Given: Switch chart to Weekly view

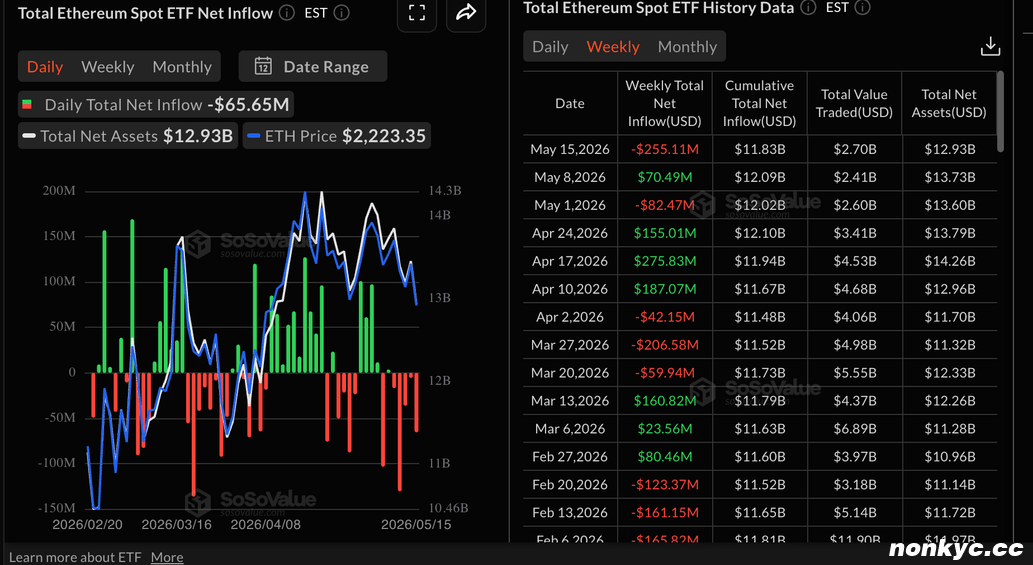Looking at the screenshot, I should coord(107,67).
